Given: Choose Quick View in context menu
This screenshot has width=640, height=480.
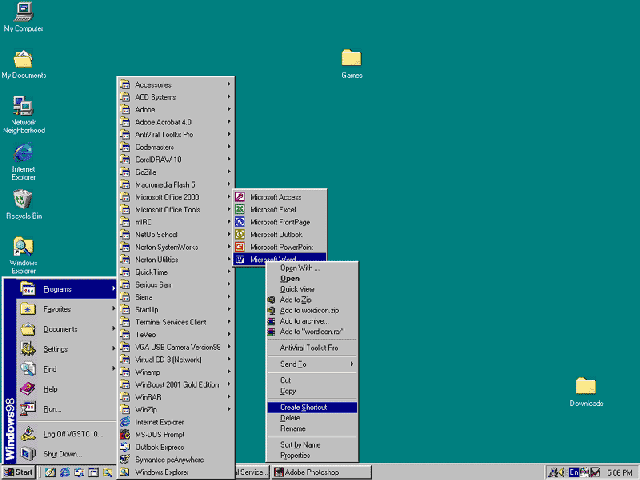Looking at the screenshot, I should (x=312, y=289).
